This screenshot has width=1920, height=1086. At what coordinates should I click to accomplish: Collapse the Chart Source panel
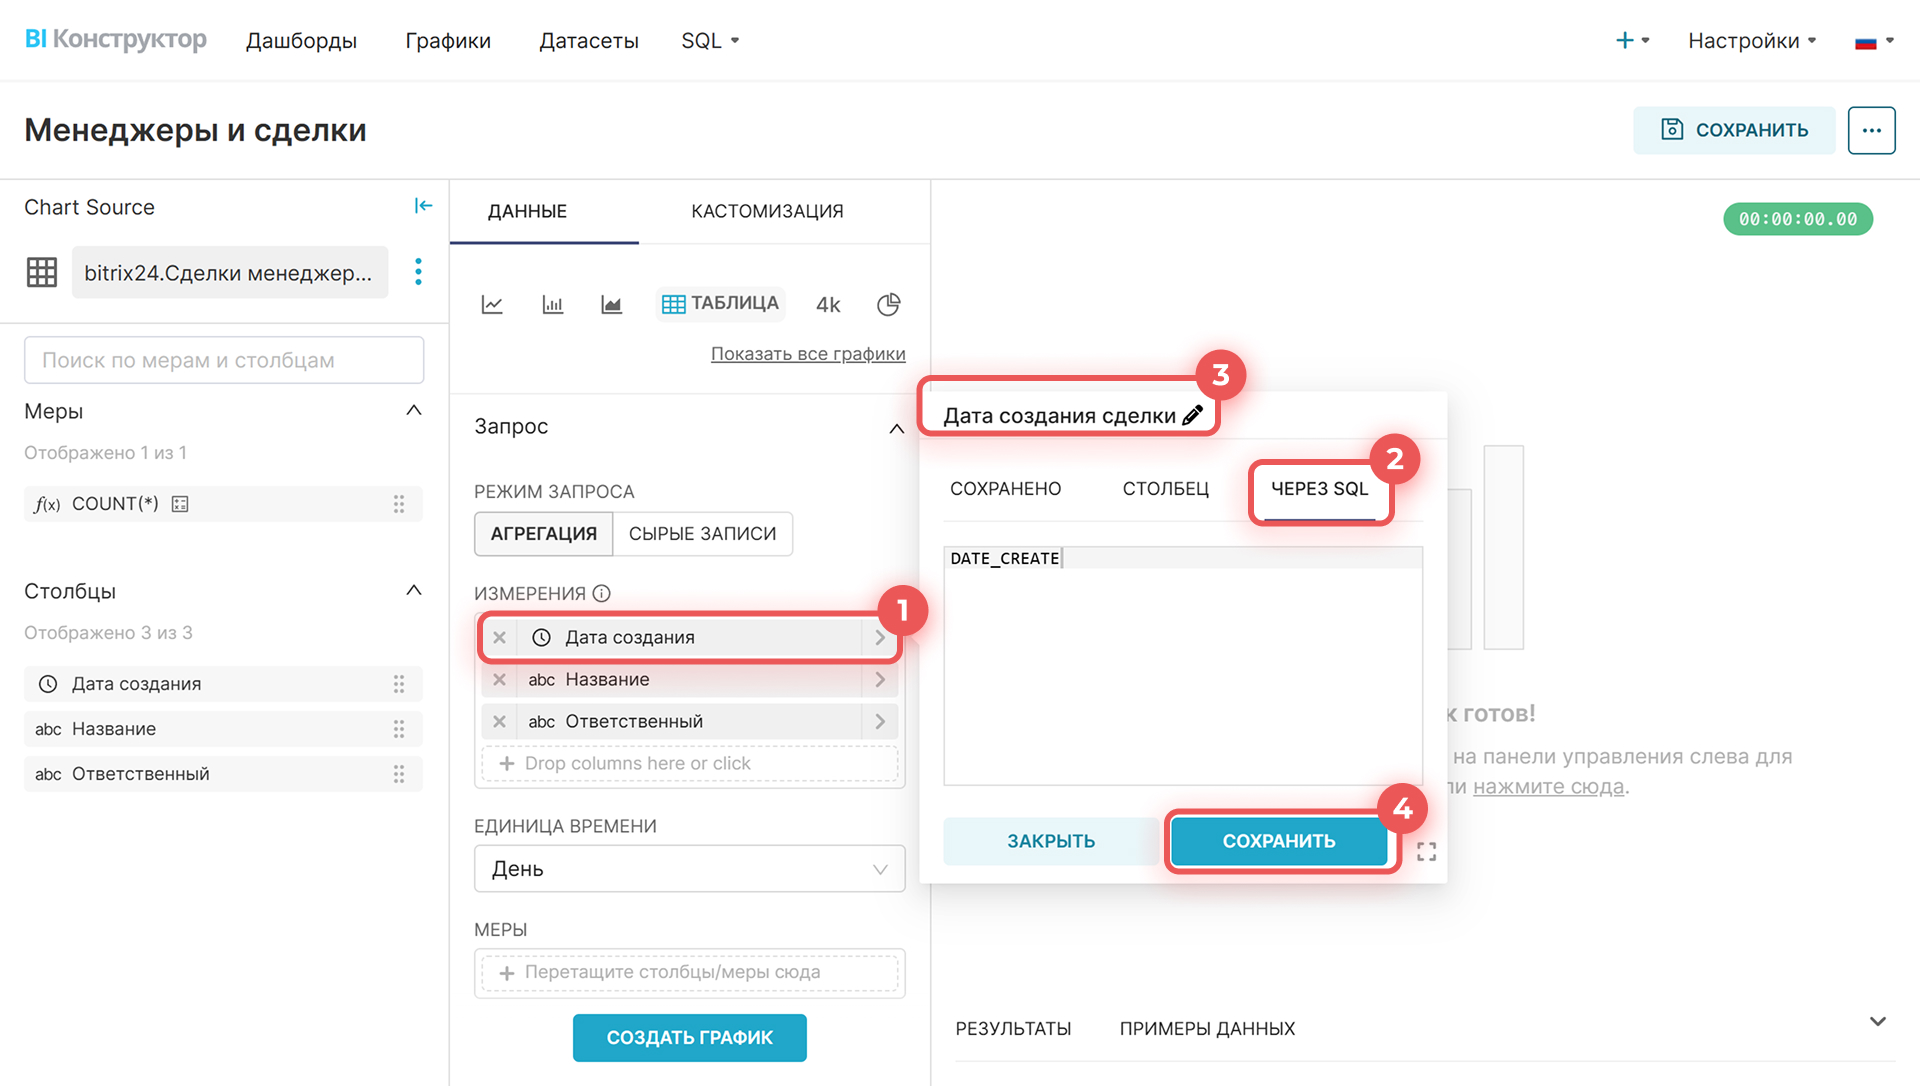[423, 206]
